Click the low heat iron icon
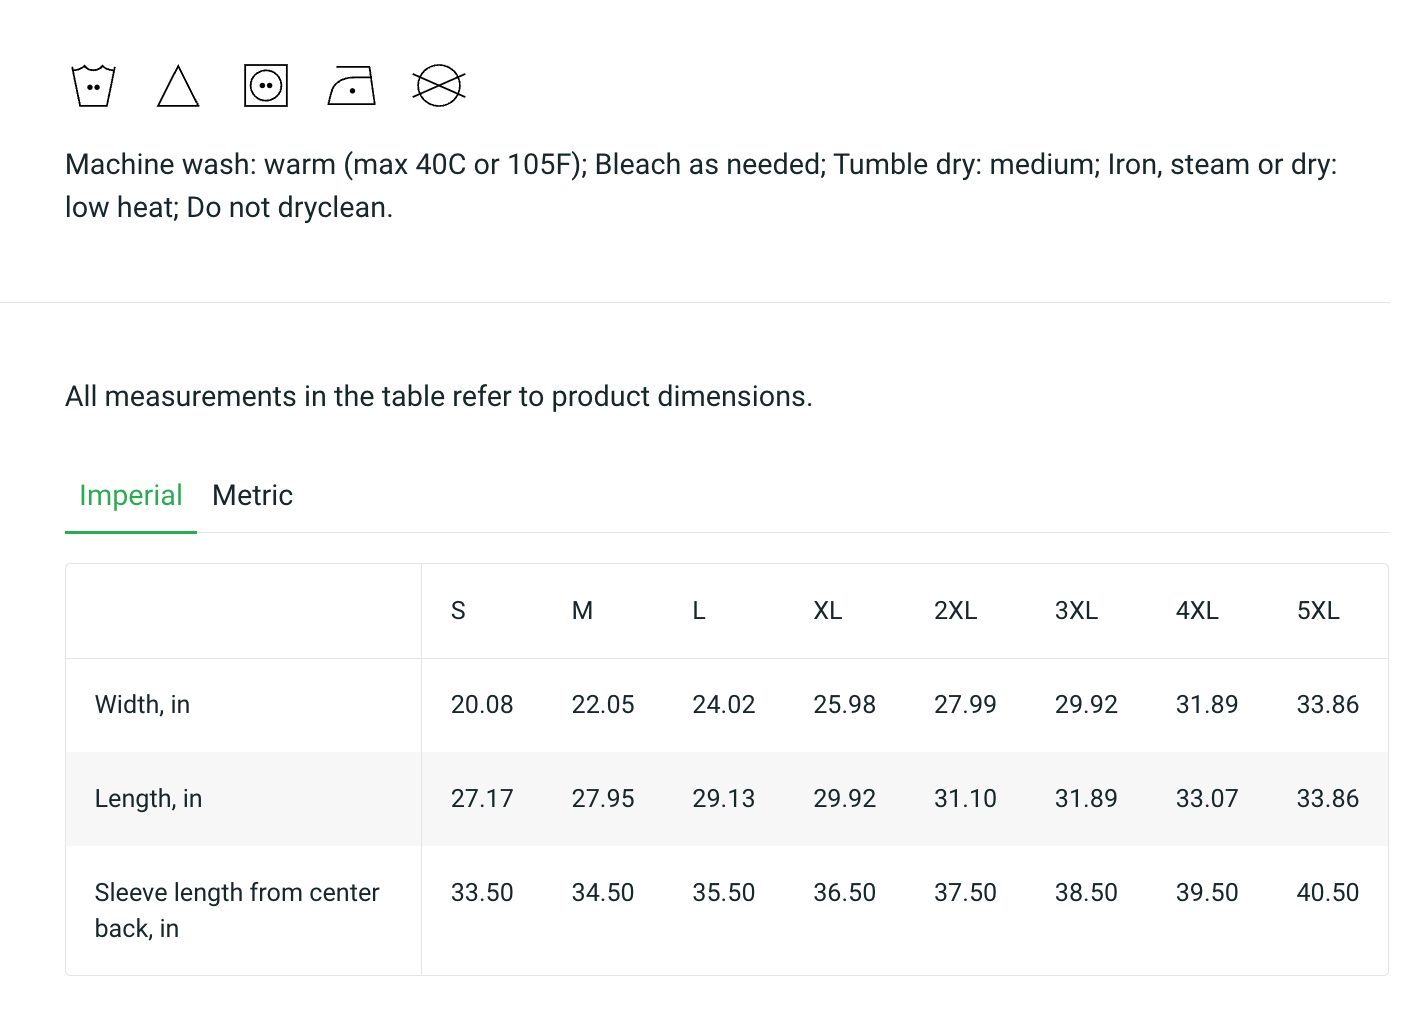Screen dimensions: 1426x1020 (x=352, y=86)
